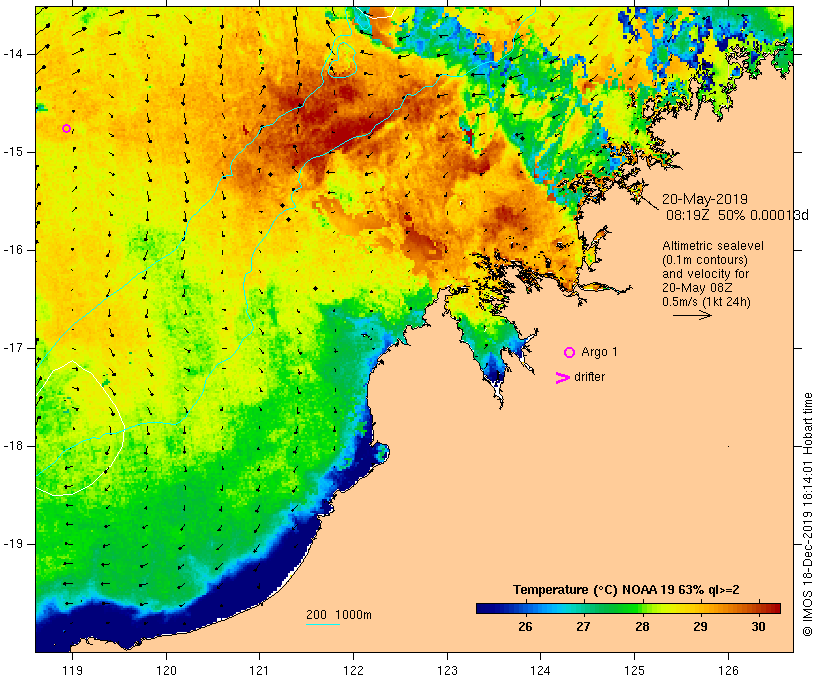This screenshot has height=680, width=820.
Task: Click the longitude label 124
Action: tap(540, 670)
